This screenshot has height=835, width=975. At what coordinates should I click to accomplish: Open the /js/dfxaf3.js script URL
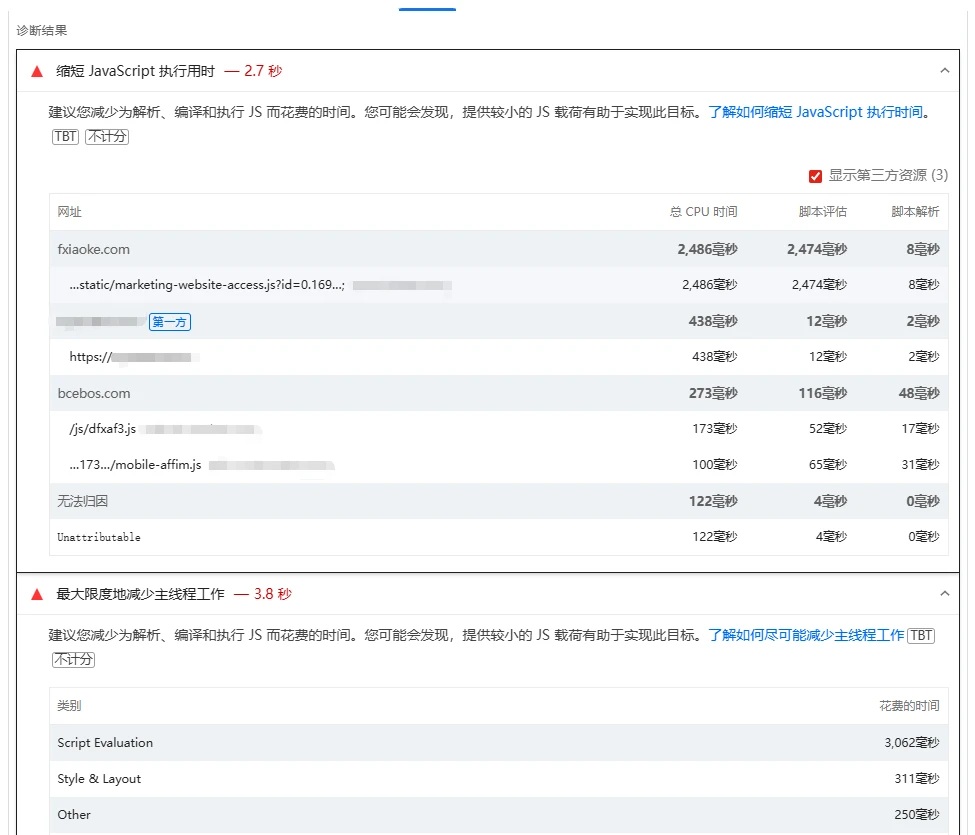[x=102, y=429]
